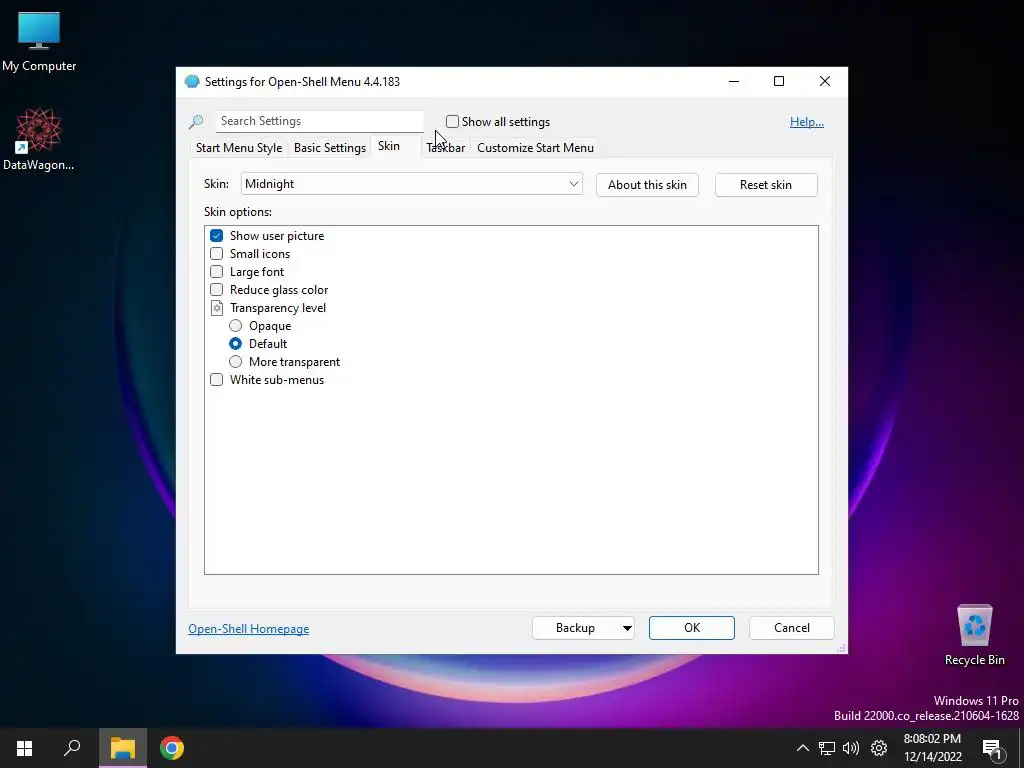Close the Open-Shell settings window
Viewport: 1024px width, 768px height.
pos(825,81)
